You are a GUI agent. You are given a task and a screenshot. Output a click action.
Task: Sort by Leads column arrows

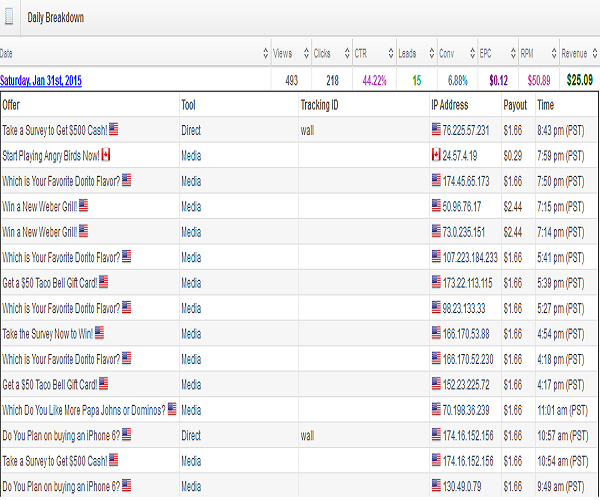[x=432, y=53]
